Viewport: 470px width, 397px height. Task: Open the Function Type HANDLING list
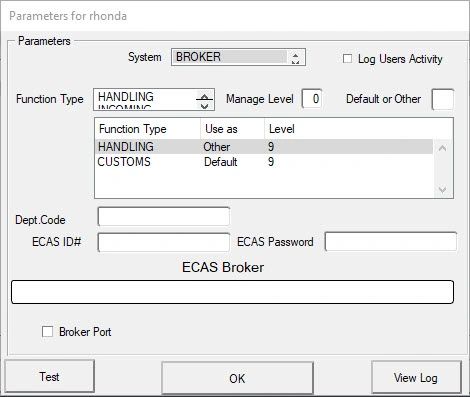(154, 99)
